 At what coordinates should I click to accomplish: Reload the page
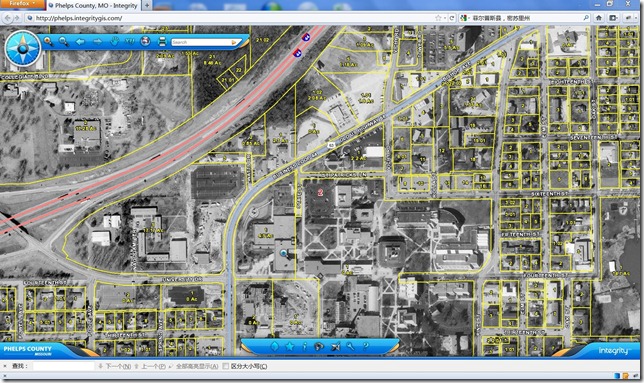click(x=452, y=18)
